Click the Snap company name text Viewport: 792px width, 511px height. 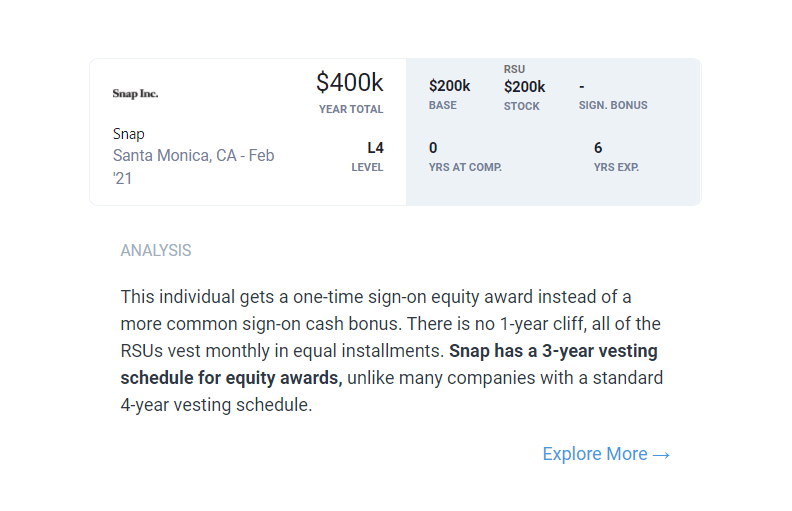click(x=129, y=134)
